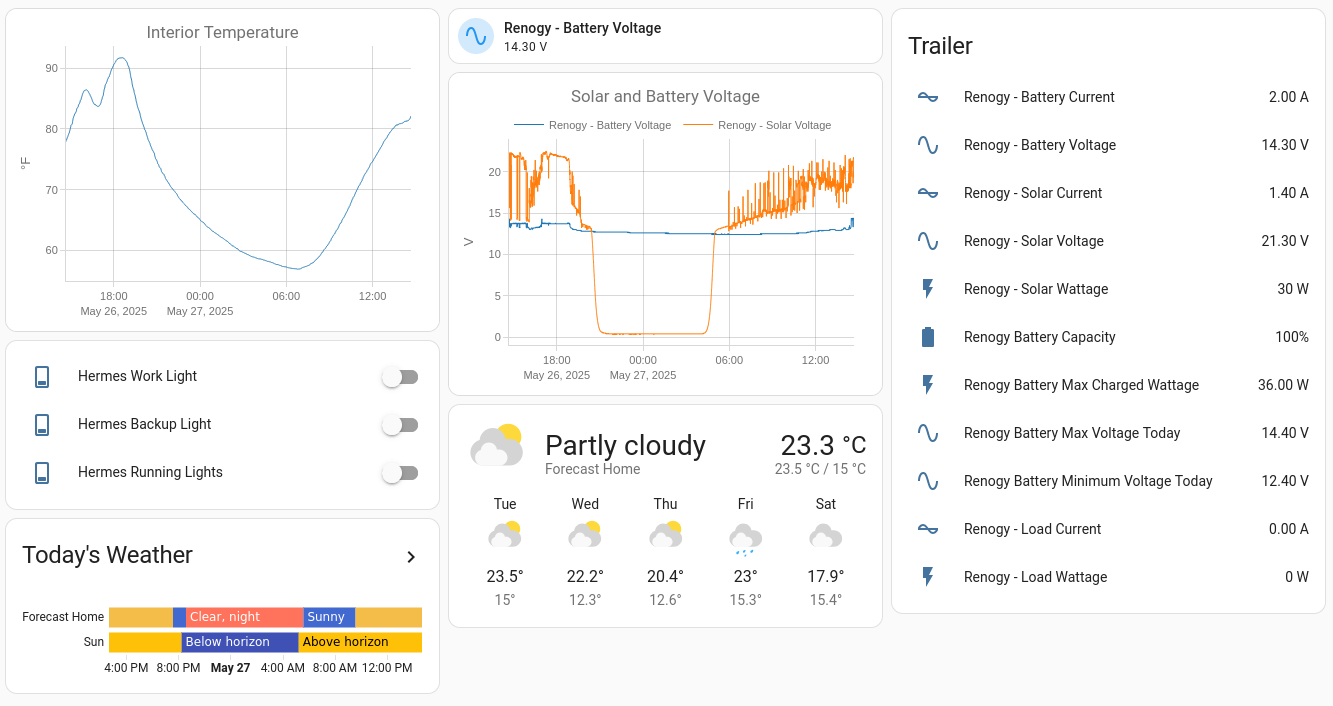Click the Renogy - Load Wattage lightning icon
The width and height of the screenshot is (1333, 706).
point(928,577)
